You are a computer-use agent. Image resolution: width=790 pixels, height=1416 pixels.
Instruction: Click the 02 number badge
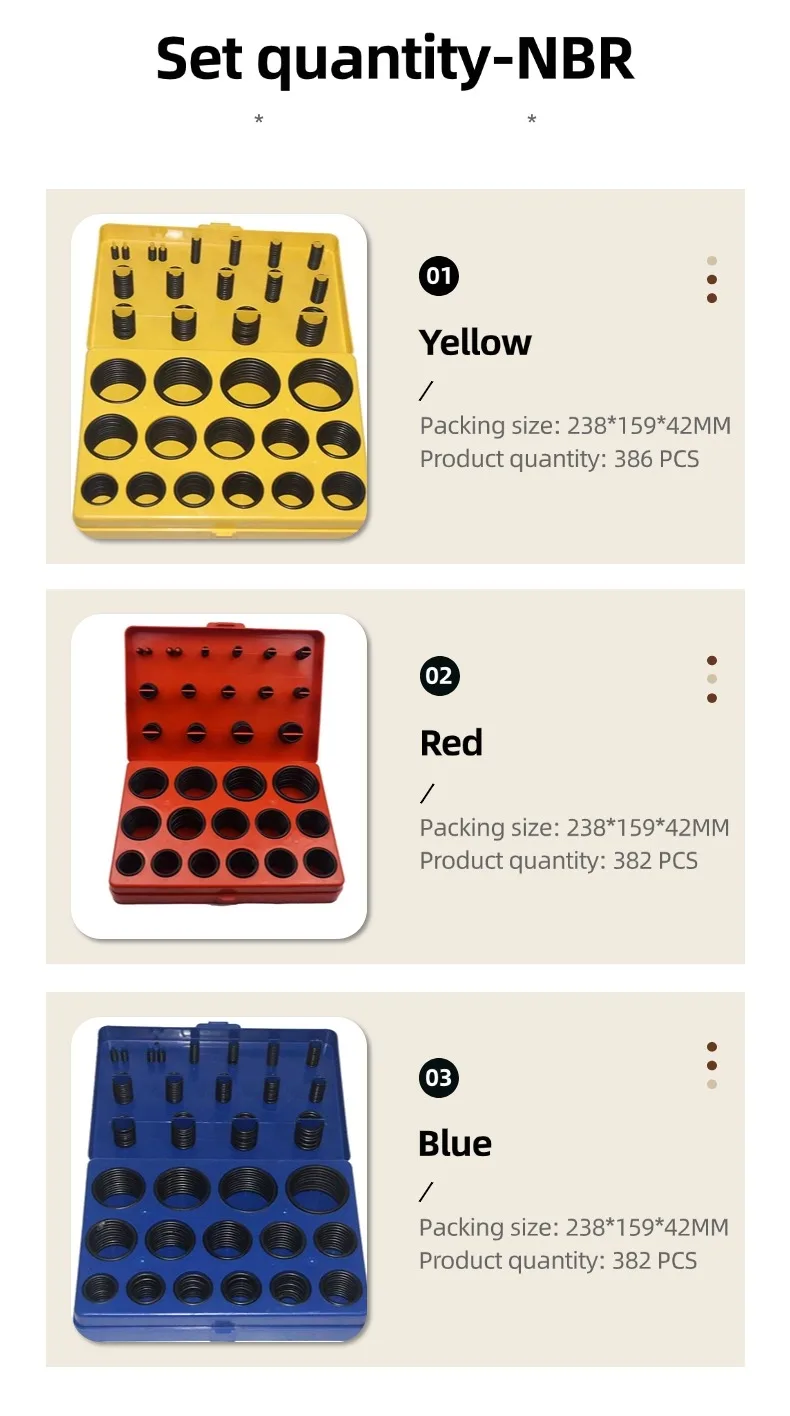point(438,676)
